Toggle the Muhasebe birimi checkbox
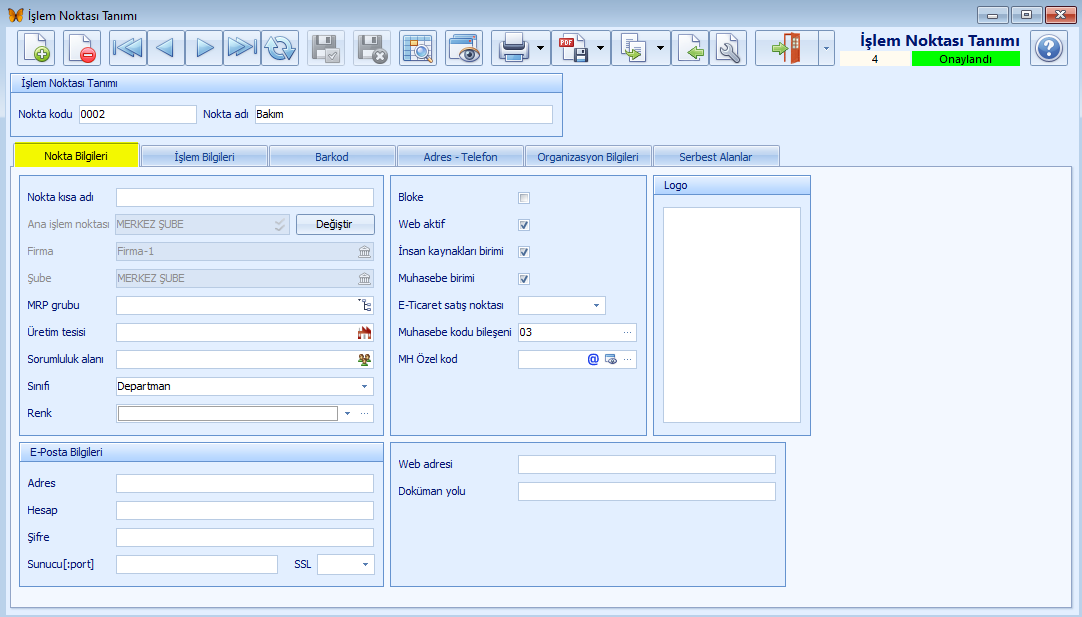 click(x=524, y=279)
